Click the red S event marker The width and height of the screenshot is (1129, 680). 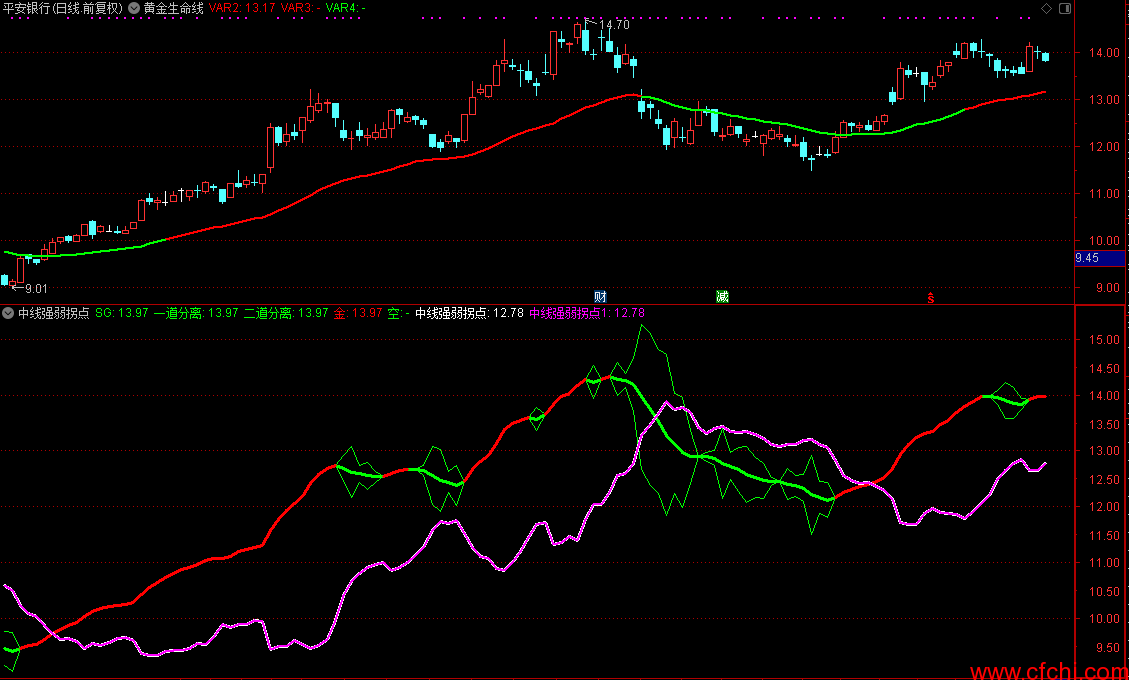tap(930, 298)
